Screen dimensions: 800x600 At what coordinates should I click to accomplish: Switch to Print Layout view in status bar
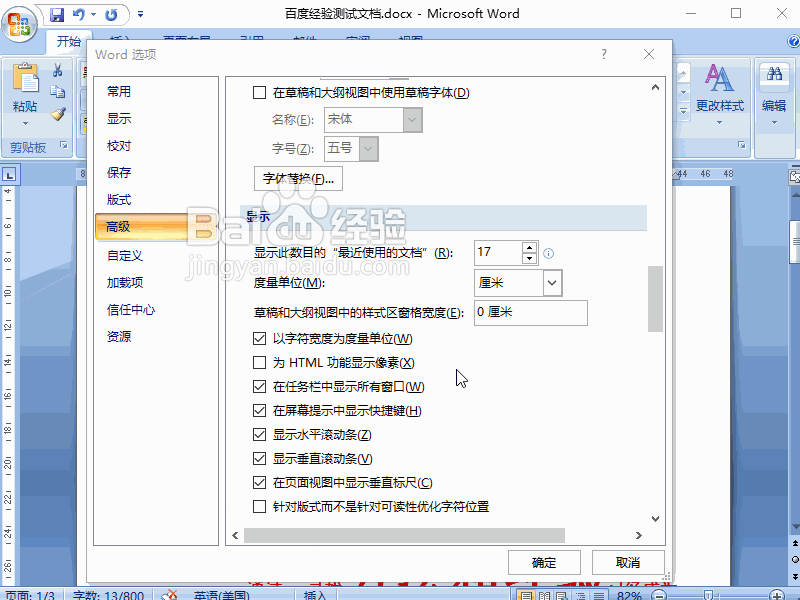[x=527, y=595]
